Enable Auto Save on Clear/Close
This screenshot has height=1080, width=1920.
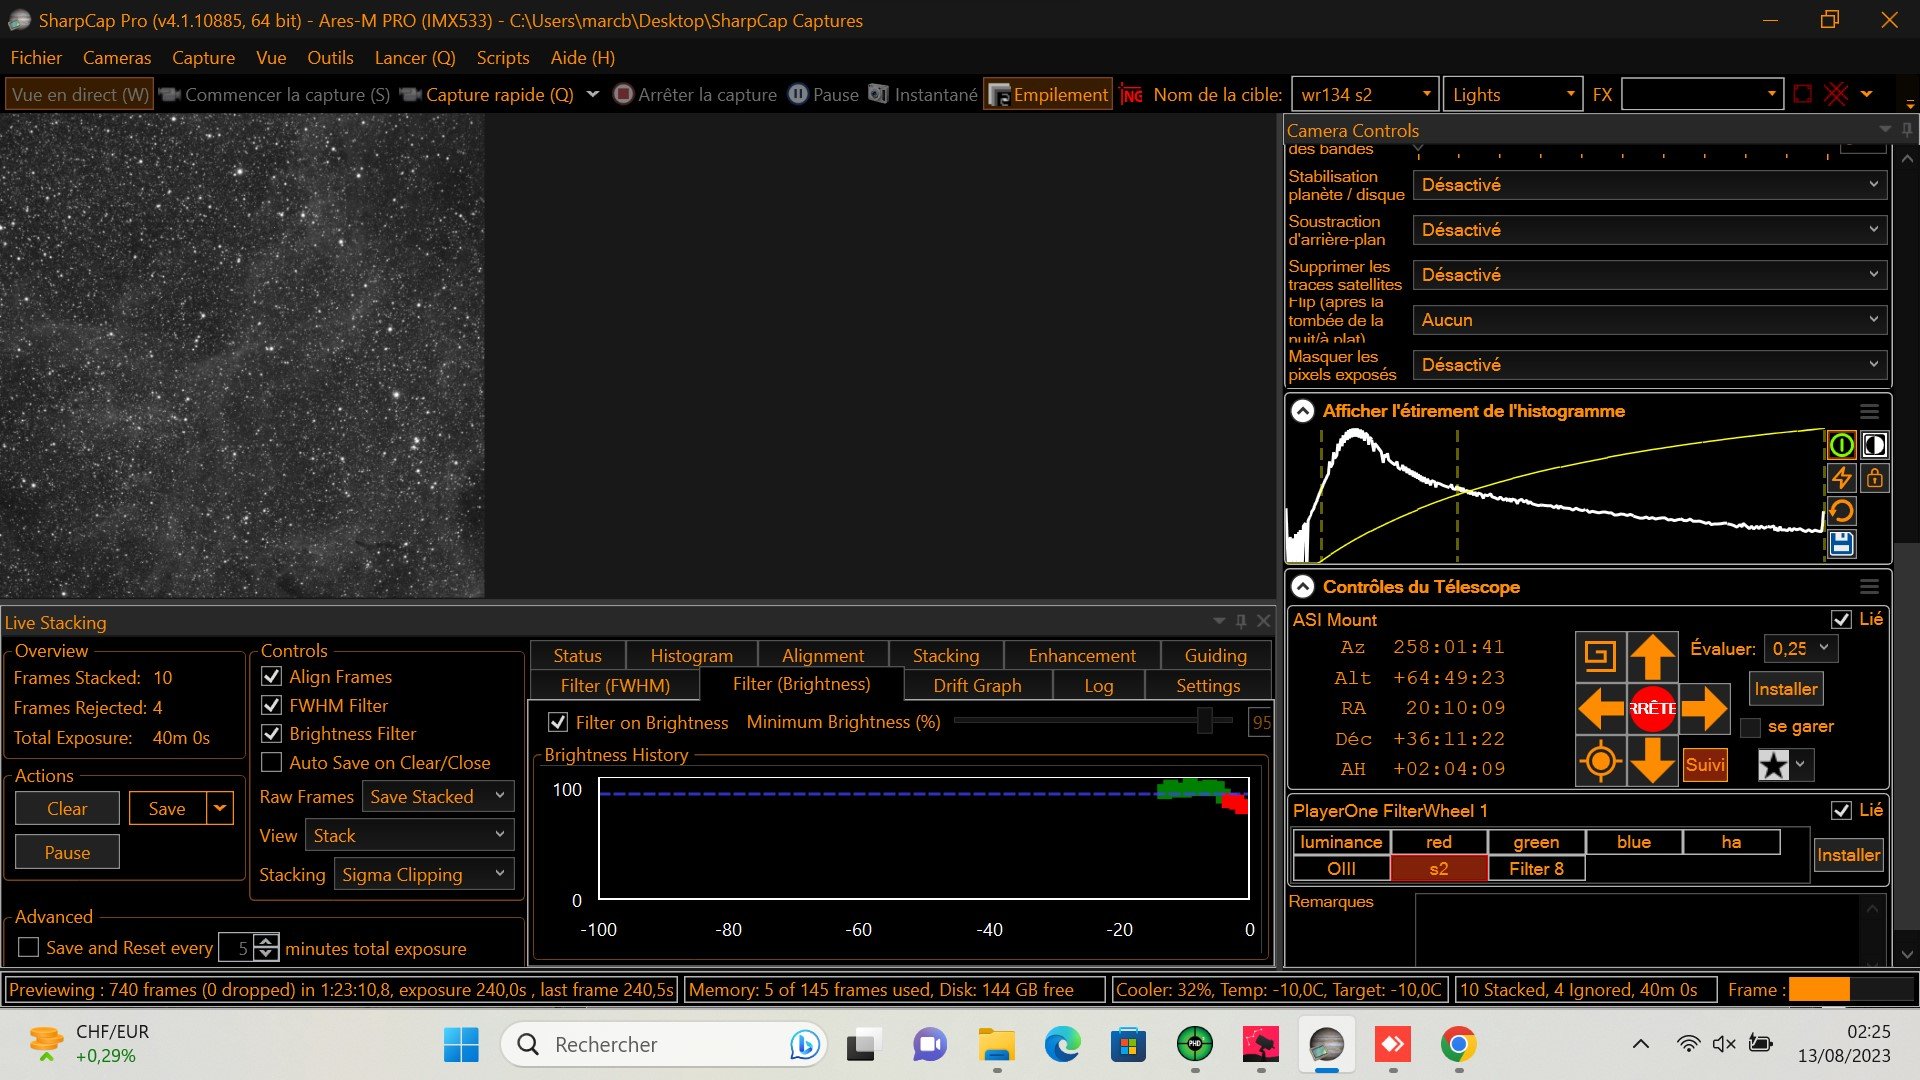point(271,762)
